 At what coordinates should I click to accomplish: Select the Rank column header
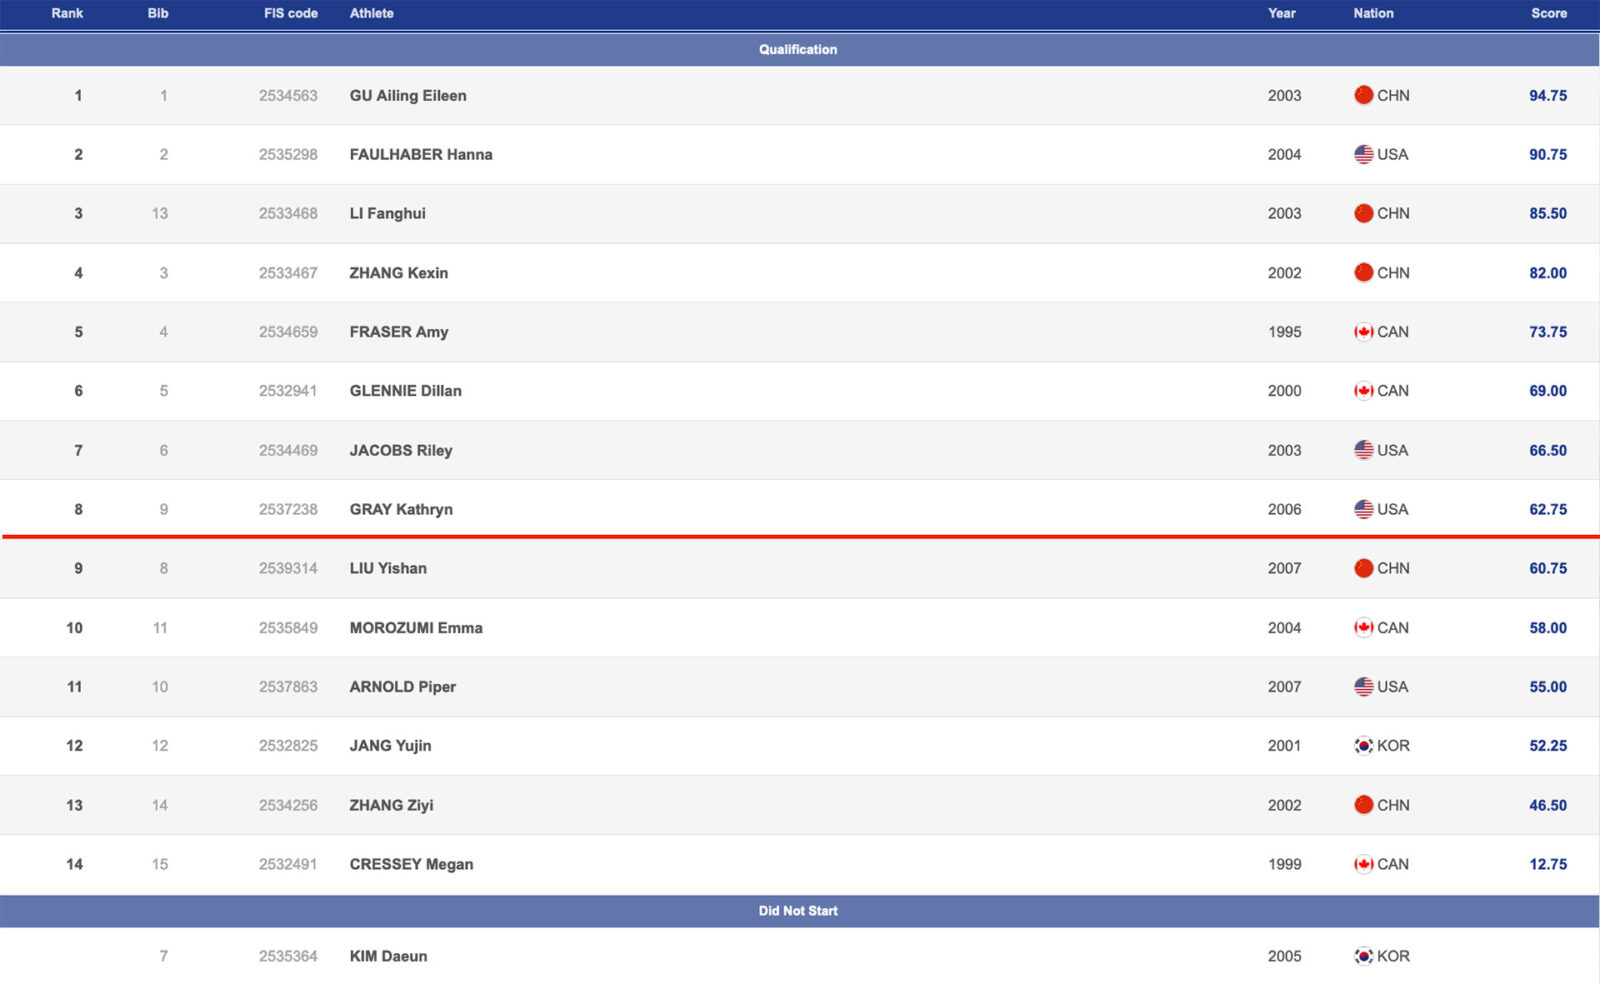click(67, 13)
